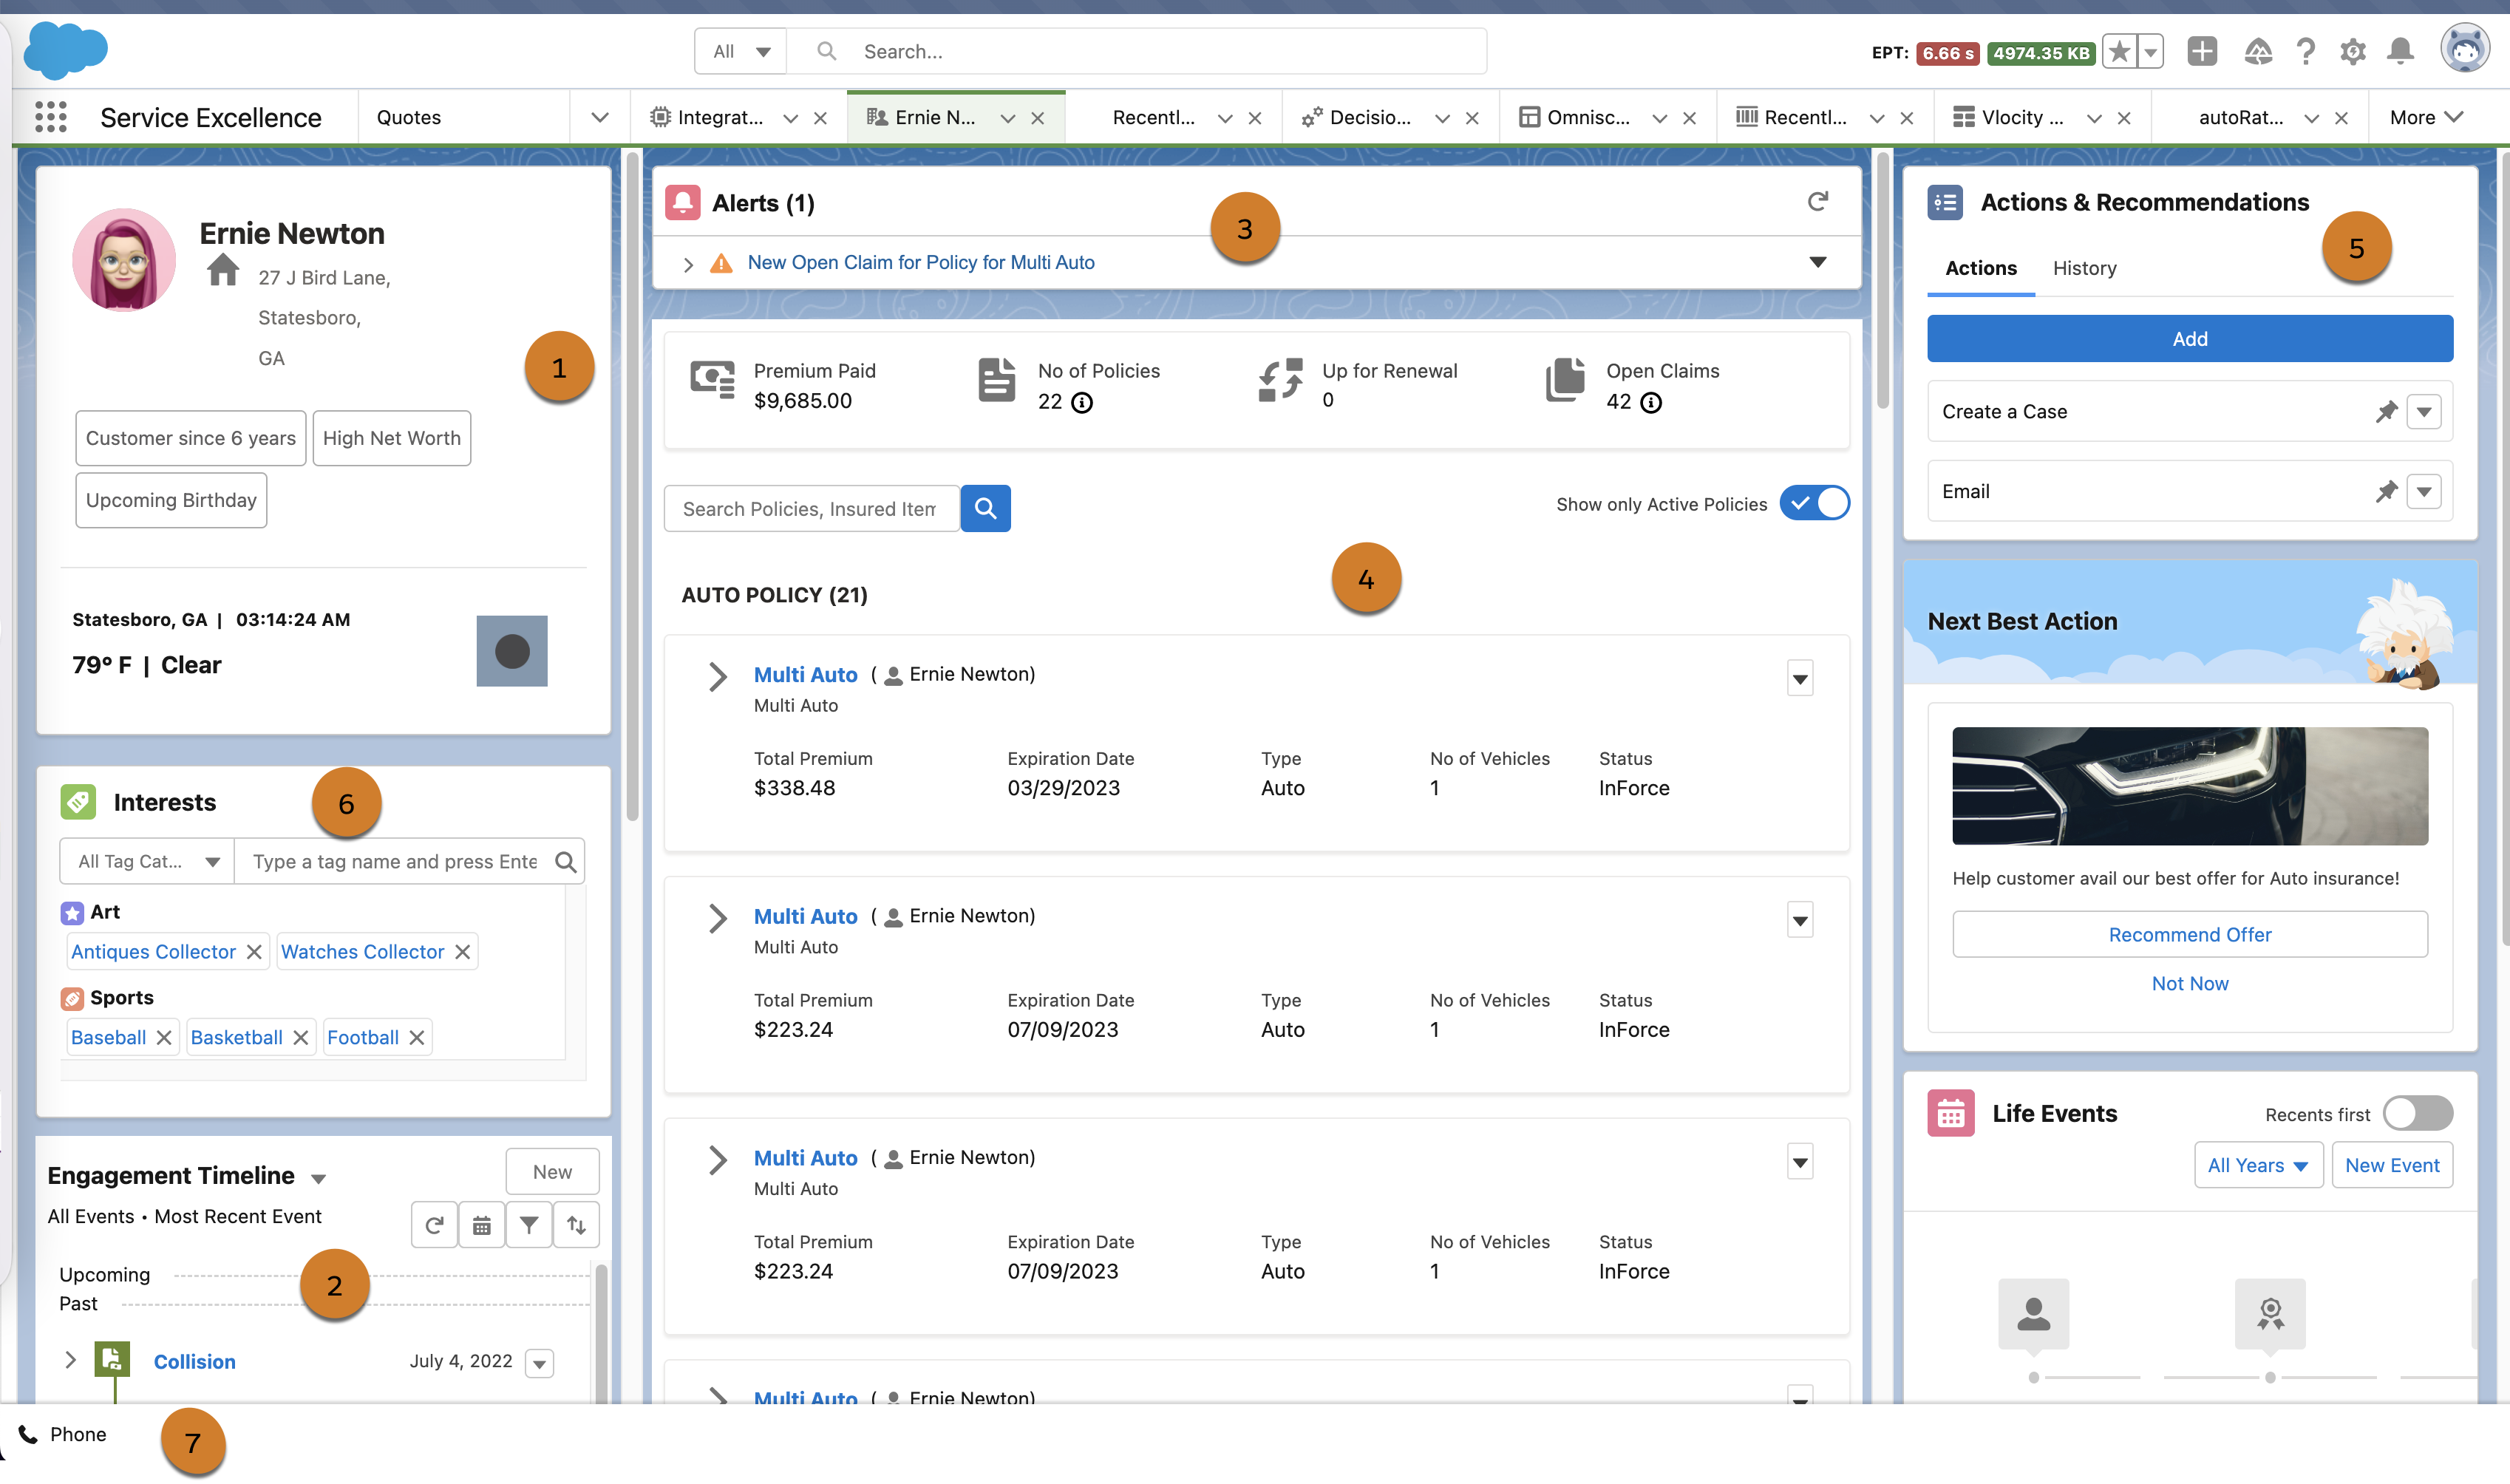Open the timeline calendar date filter
This screenshot has height=1484, width=2510.
coord(482,1225)
